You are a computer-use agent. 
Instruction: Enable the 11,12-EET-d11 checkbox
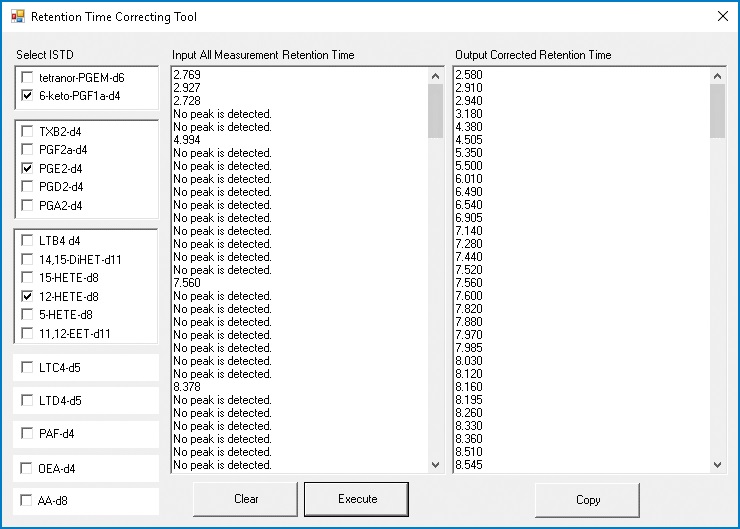coord(27,333)
